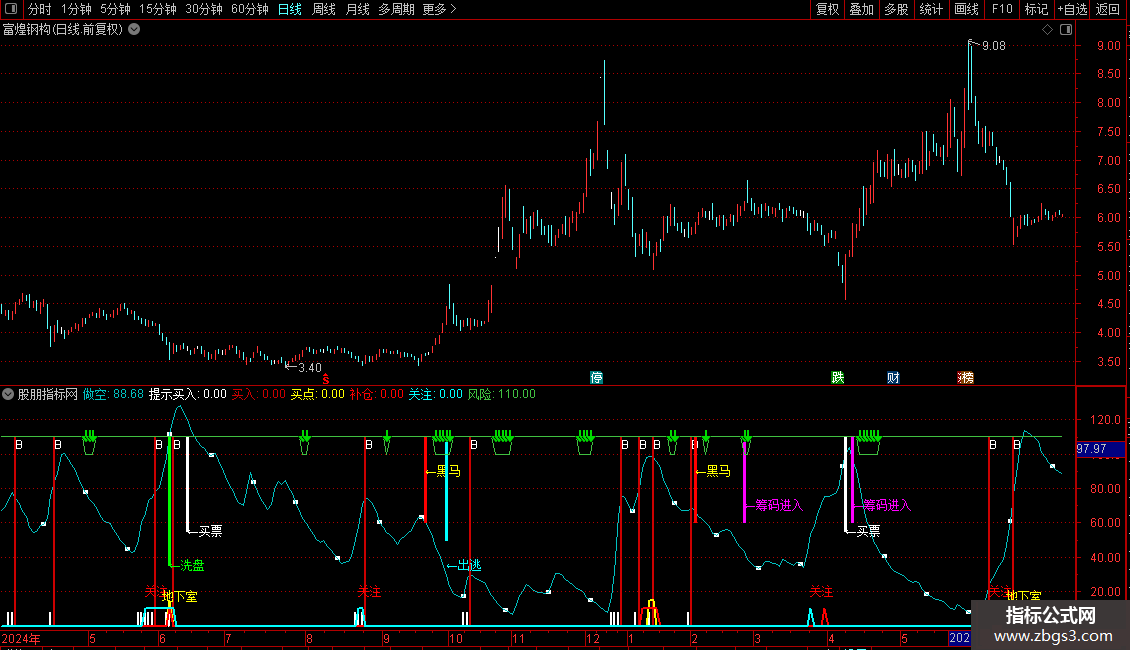Click the green 洗盘 signal label
This screenshot has width=1130, height=650.
pyautogui.click(x=192, y=565)
